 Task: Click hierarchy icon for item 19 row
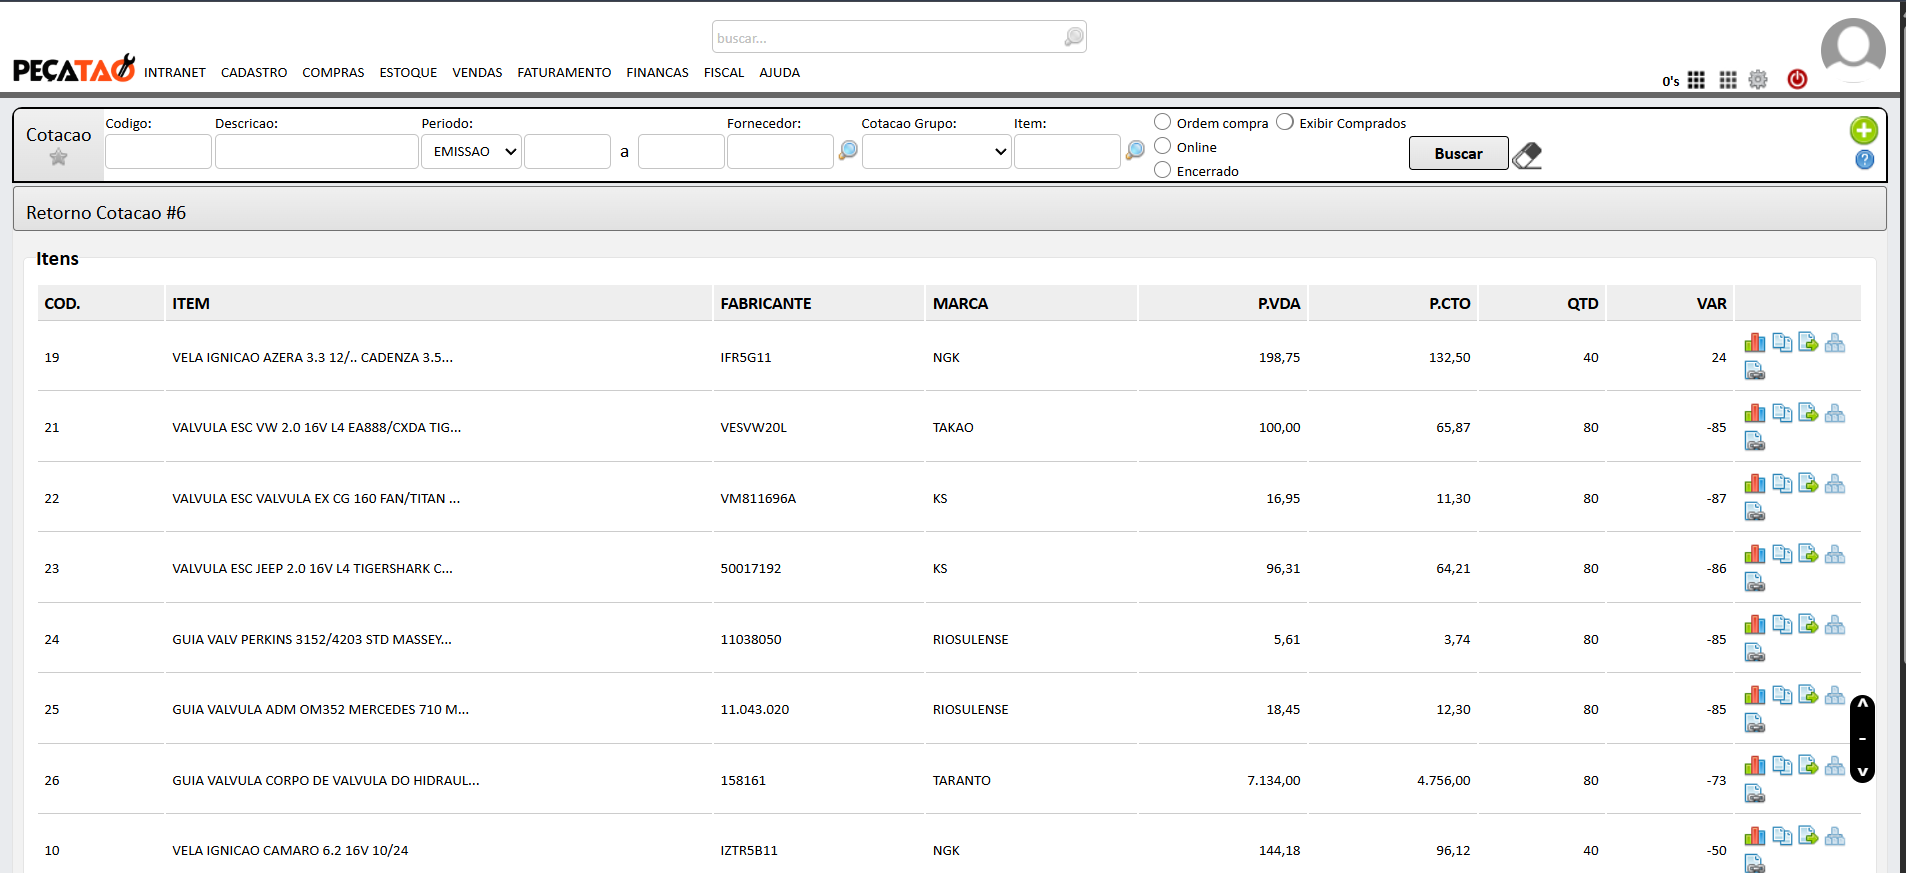click(x=1835, y=342)
